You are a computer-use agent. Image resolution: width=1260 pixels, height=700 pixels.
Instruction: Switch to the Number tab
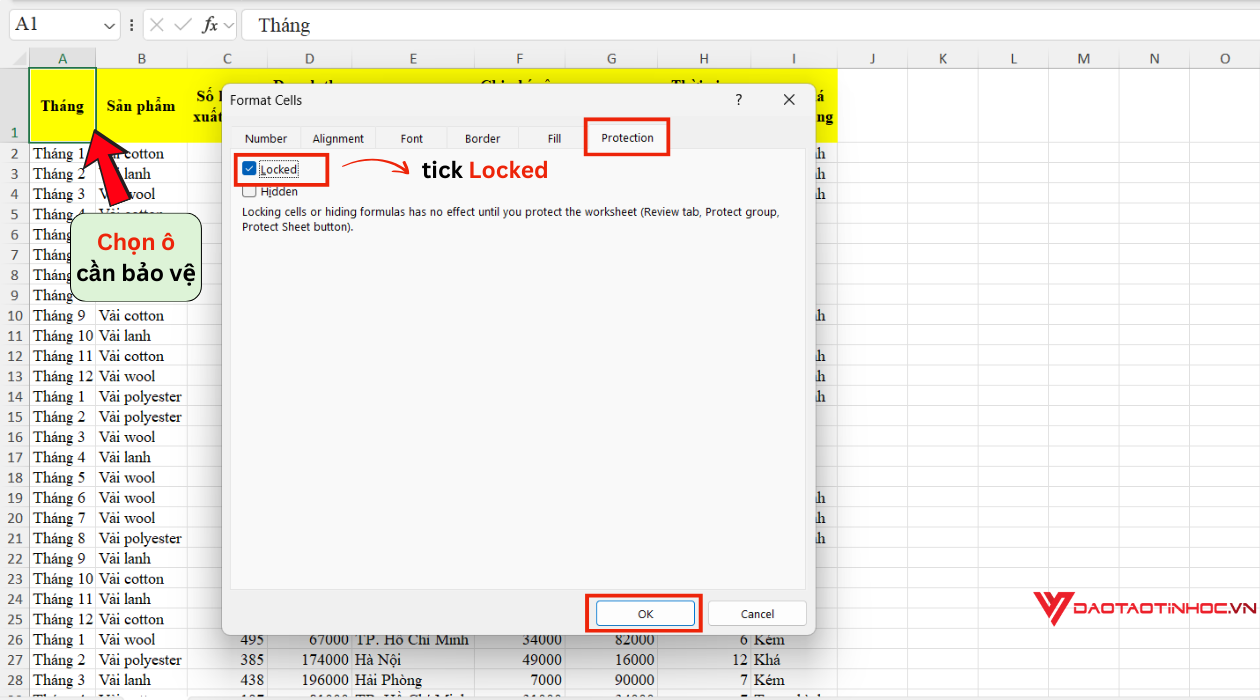point(265,138)
